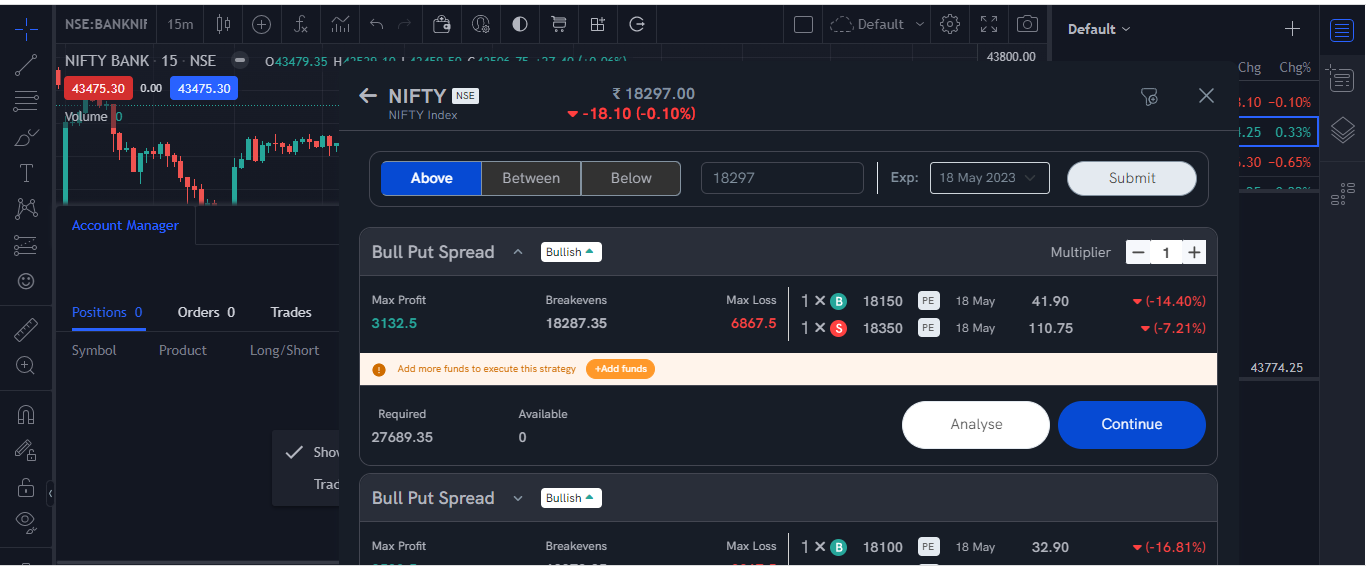Image resolution: width=1366 pixels, height=571 pixels.
Task: Go back with arrow beside NIFTY
Action: [368, 96]
